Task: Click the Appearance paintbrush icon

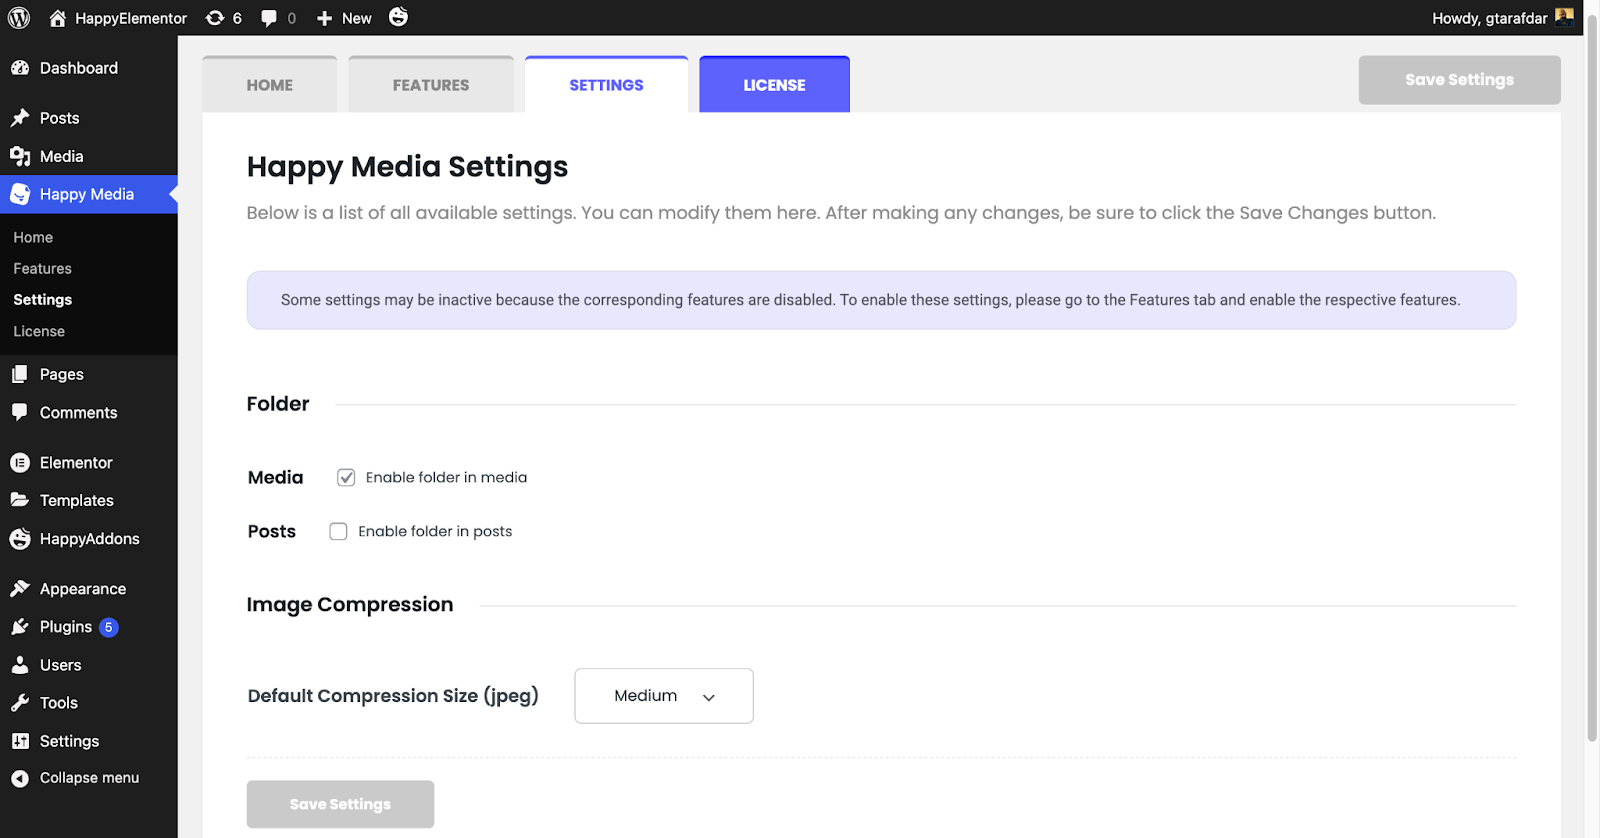Action: (20, 589)
